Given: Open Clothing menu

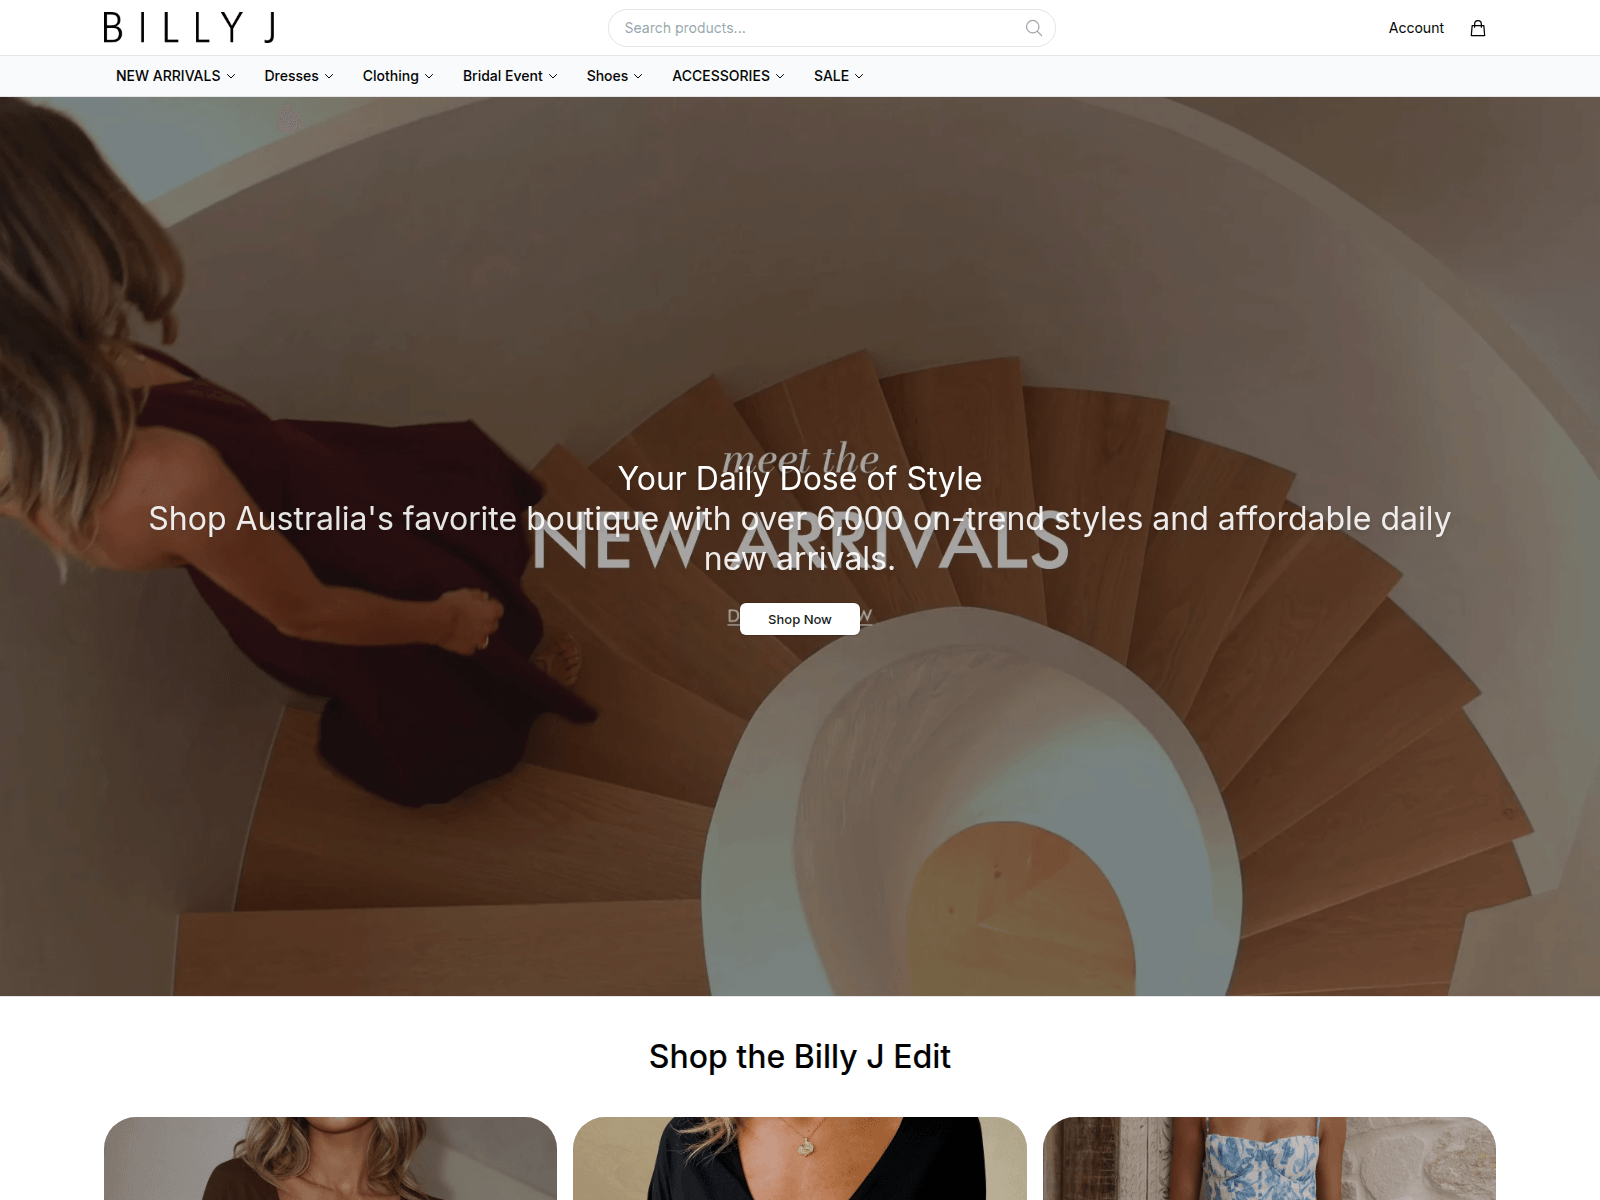Looking at the screenshot, I should tap(398, 76).
